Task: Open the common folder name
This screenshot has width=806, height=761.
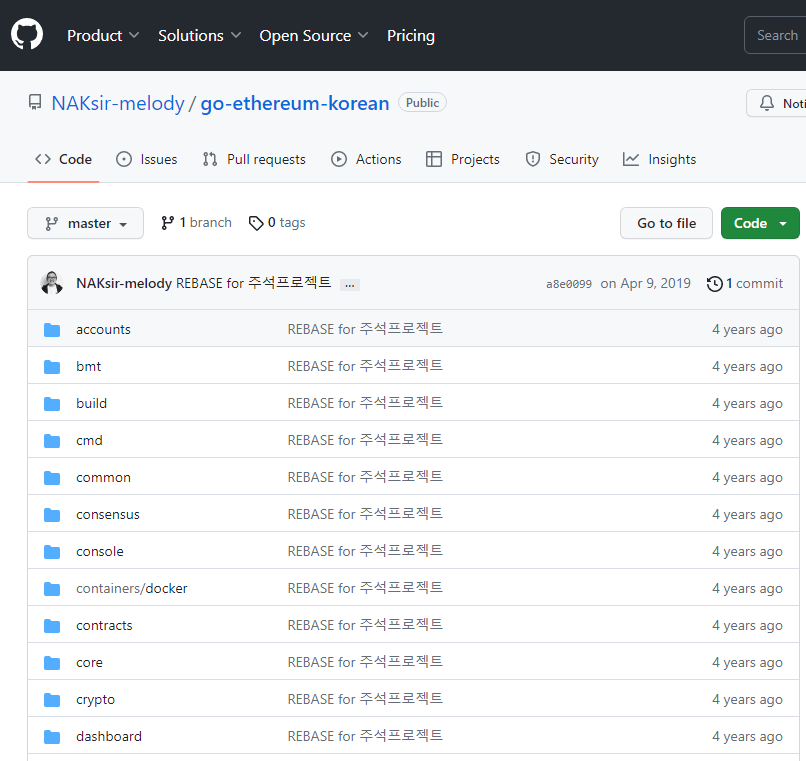Action: (103, 478)
